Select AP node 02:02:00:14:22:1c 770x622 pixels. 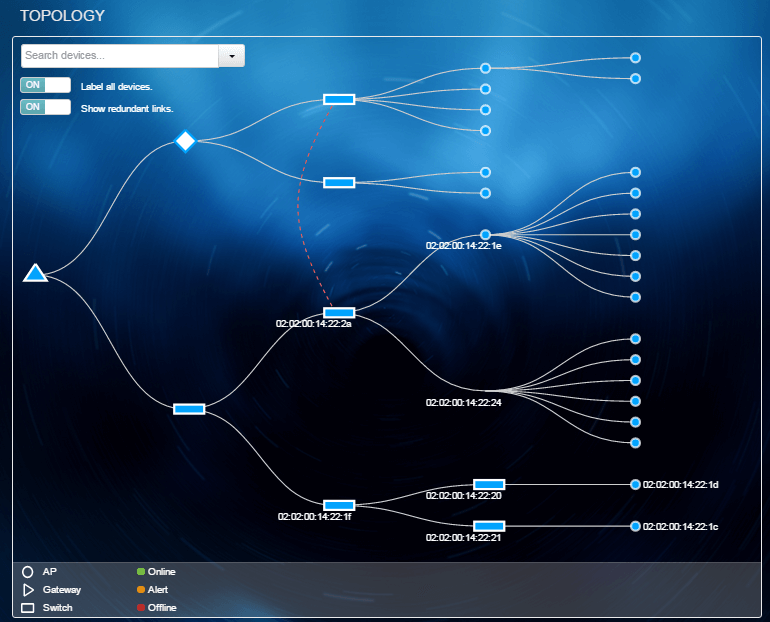pyautogui.click(x=635, y=526)
